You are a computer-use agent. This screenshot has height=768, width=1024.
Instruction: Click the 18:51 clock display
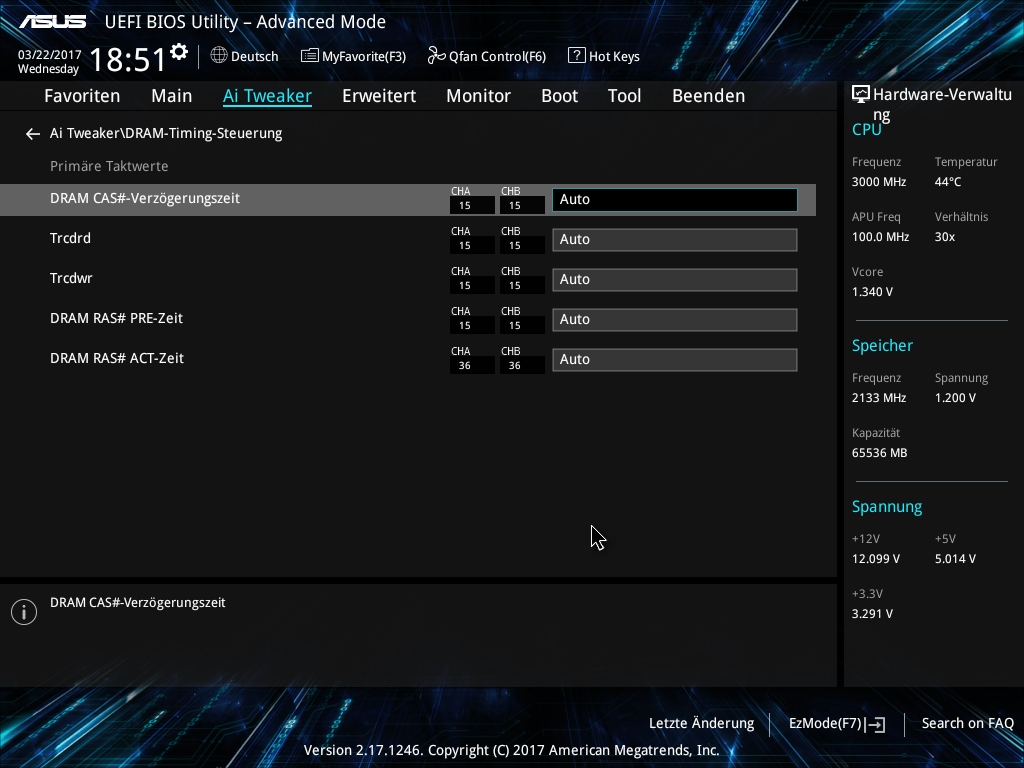(127, 59)
